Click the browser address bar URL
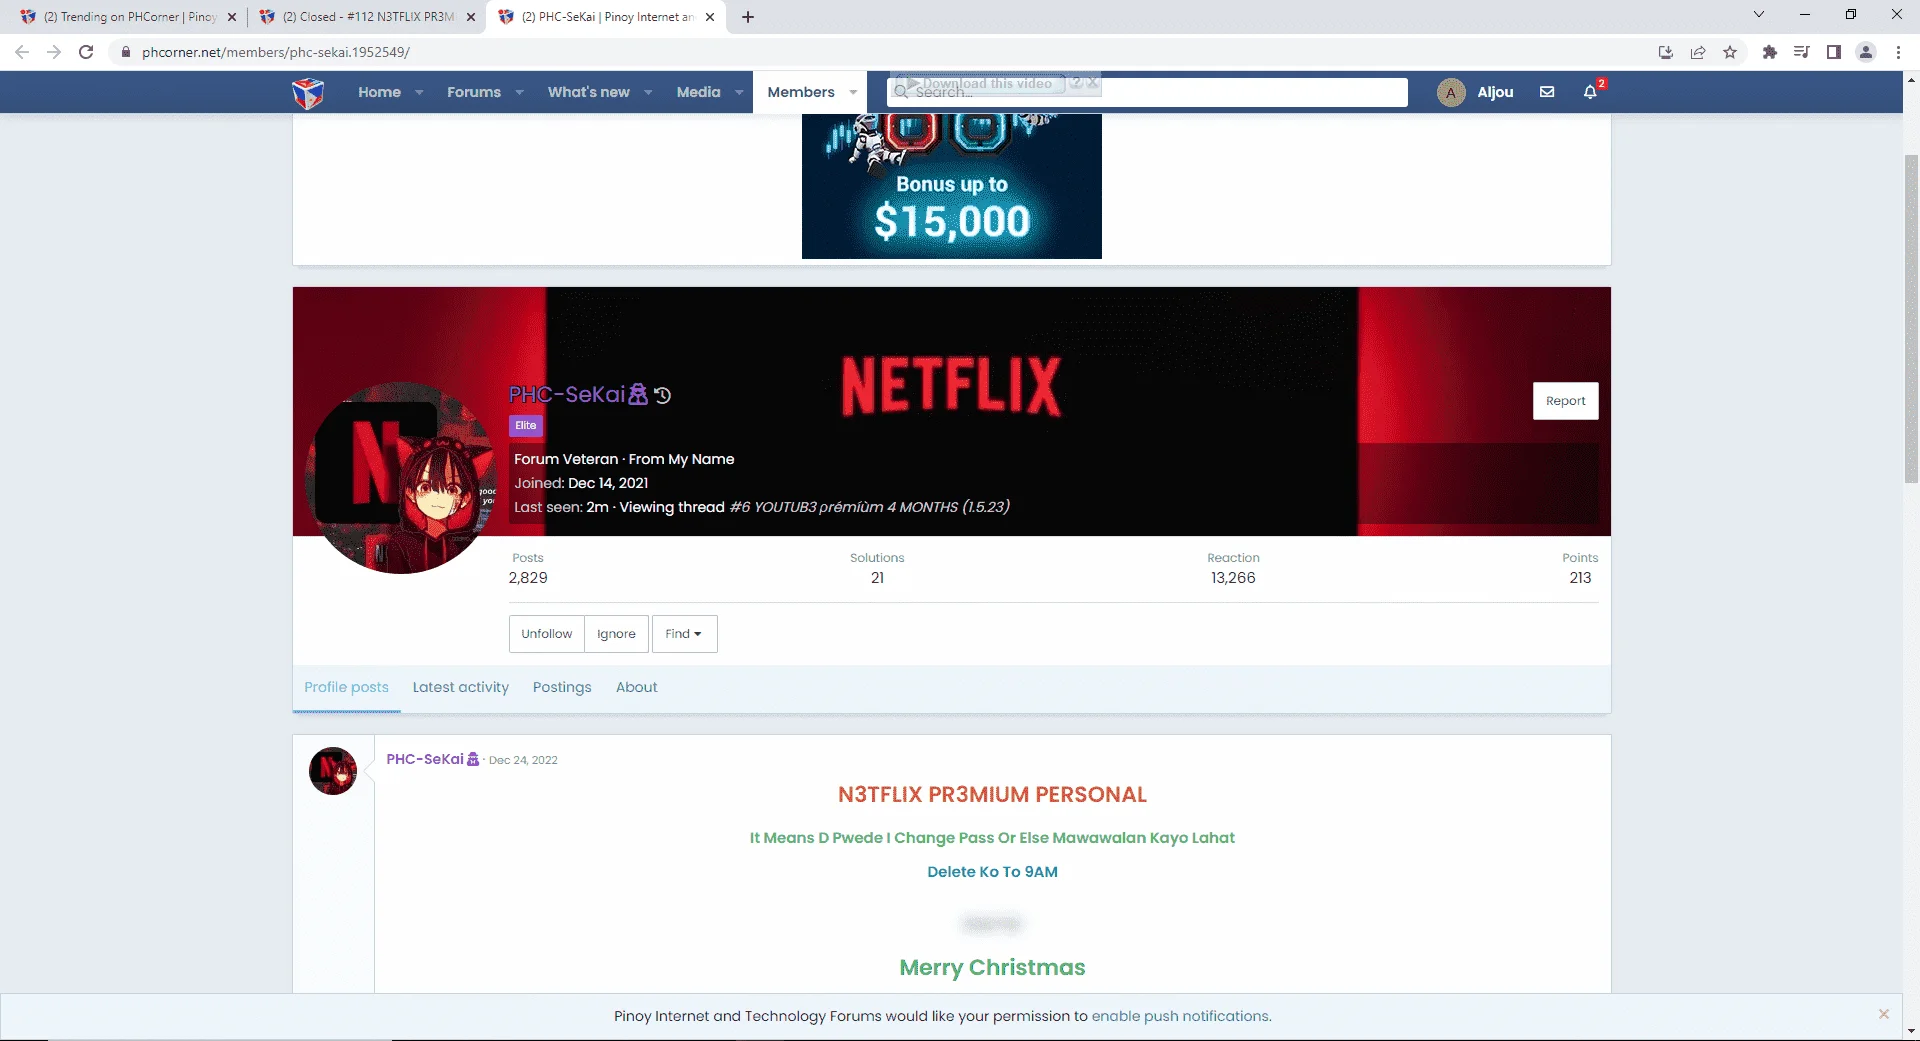The image size is (1920, 1041). [x=276, y=52]
